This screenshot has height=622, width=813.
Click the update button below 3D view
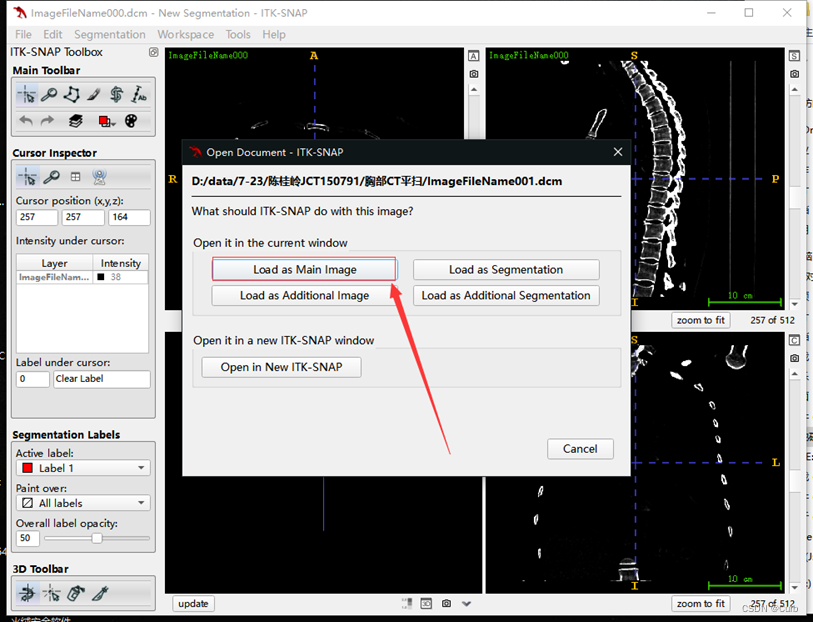coord(193,604)
